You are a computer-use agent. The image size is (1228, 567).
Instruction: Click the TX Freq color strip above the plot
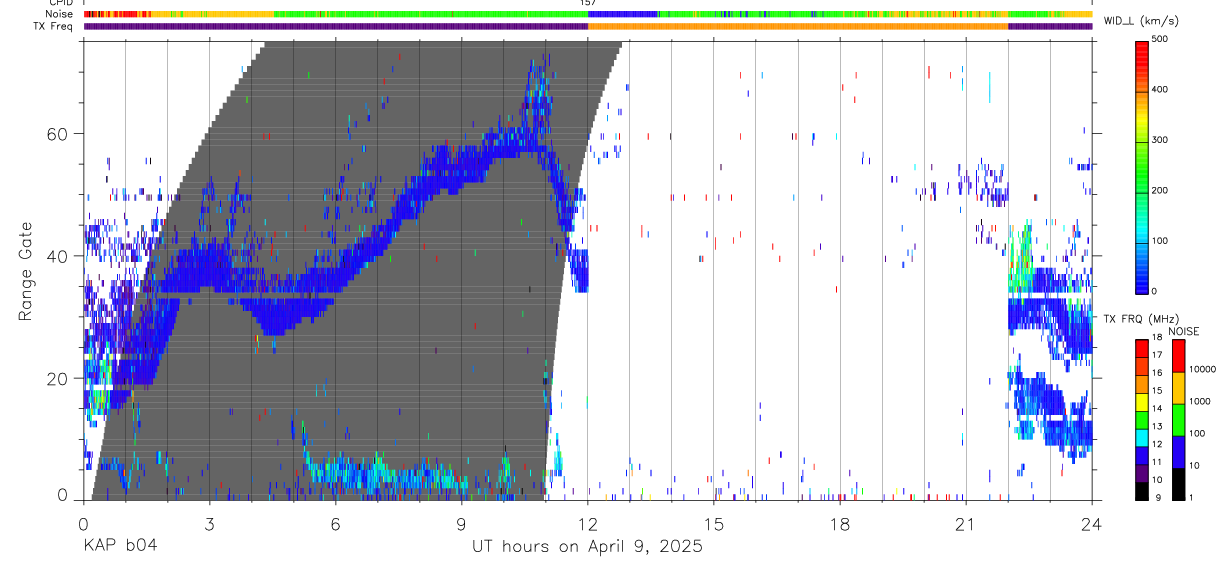(x=588, y=26)
